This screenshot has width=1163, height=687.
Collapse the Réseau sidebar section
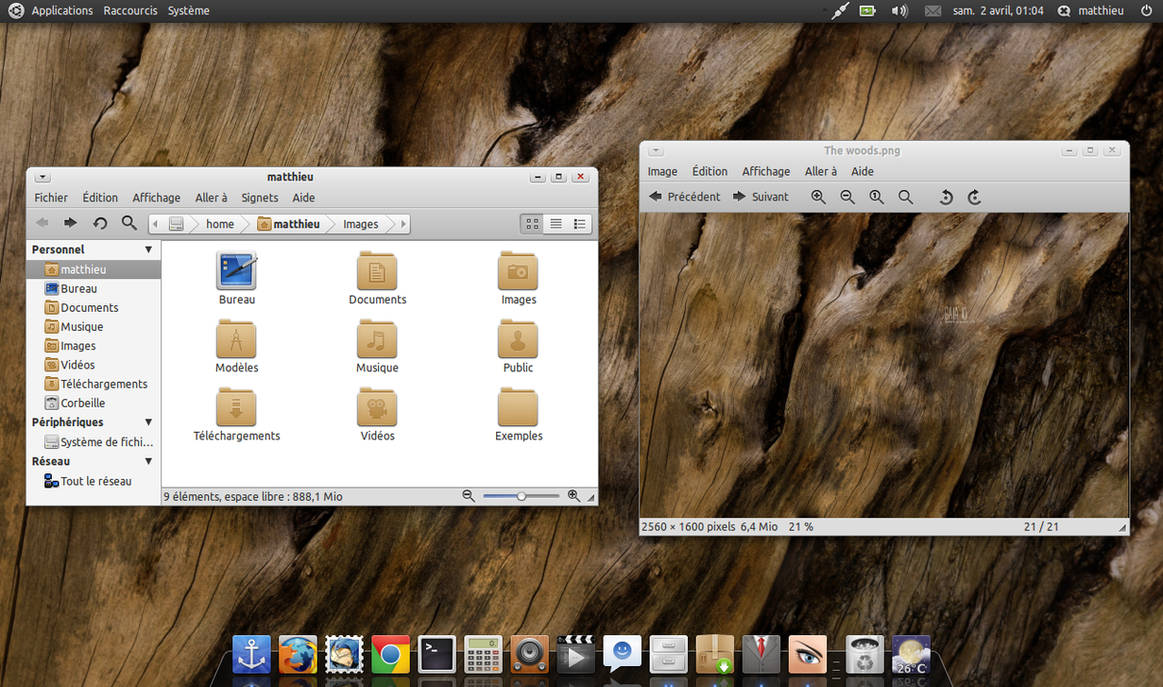point(148,461)
